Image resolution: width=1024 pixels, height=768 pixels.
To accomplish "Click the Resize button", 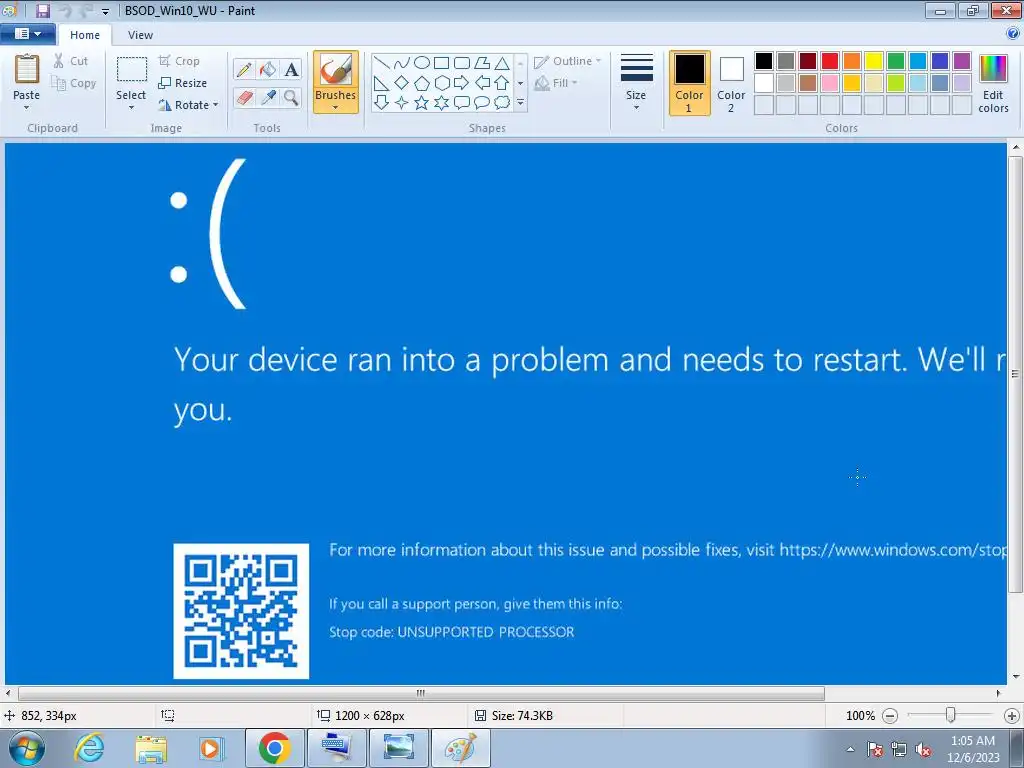I will [182, 83].
